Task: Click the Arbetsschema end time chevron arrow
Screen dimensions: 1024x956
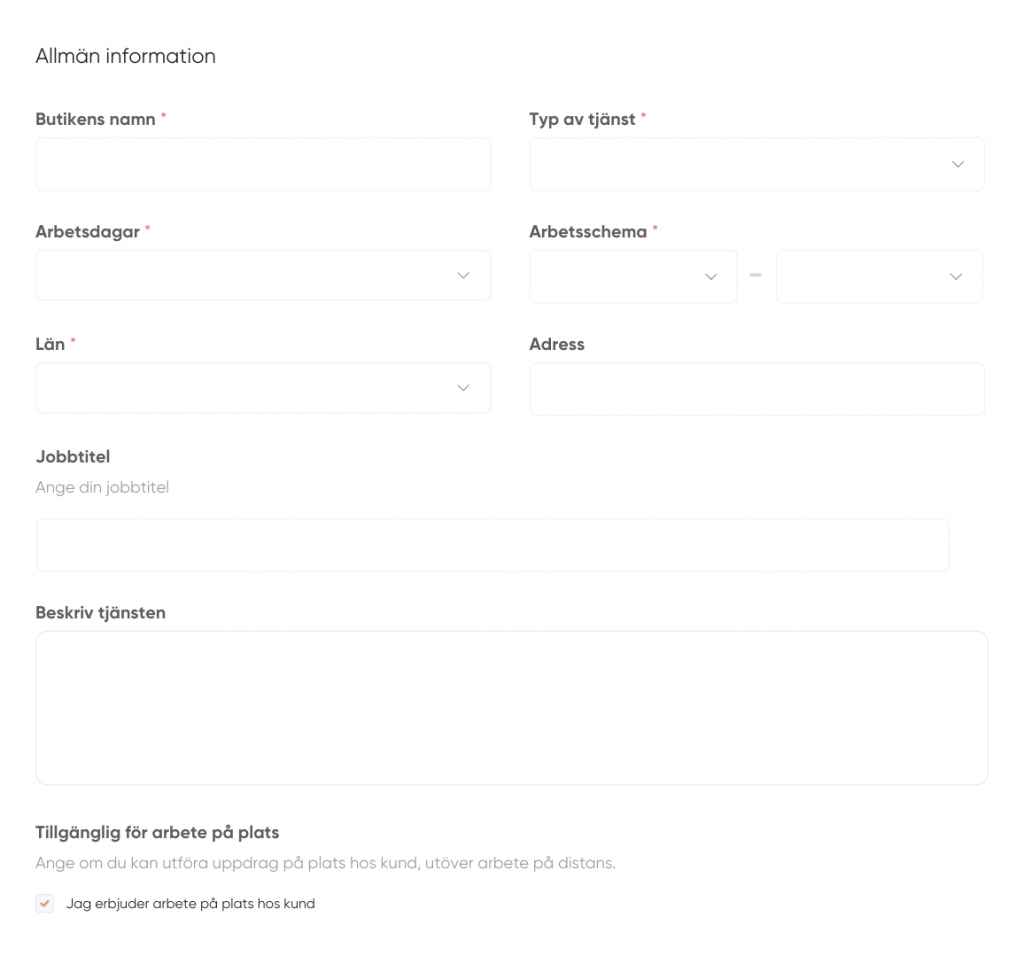Action: point(955,276)
